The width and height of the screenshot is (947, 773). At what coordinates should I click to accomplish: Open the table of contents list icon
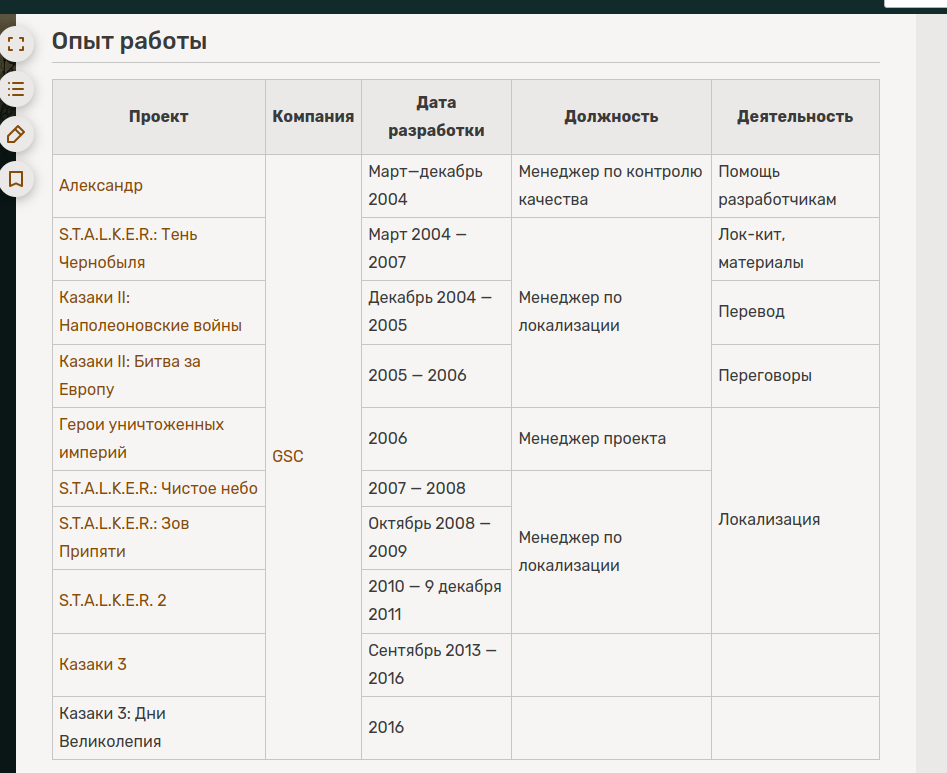pyautogui.click(x=16, y=89)
